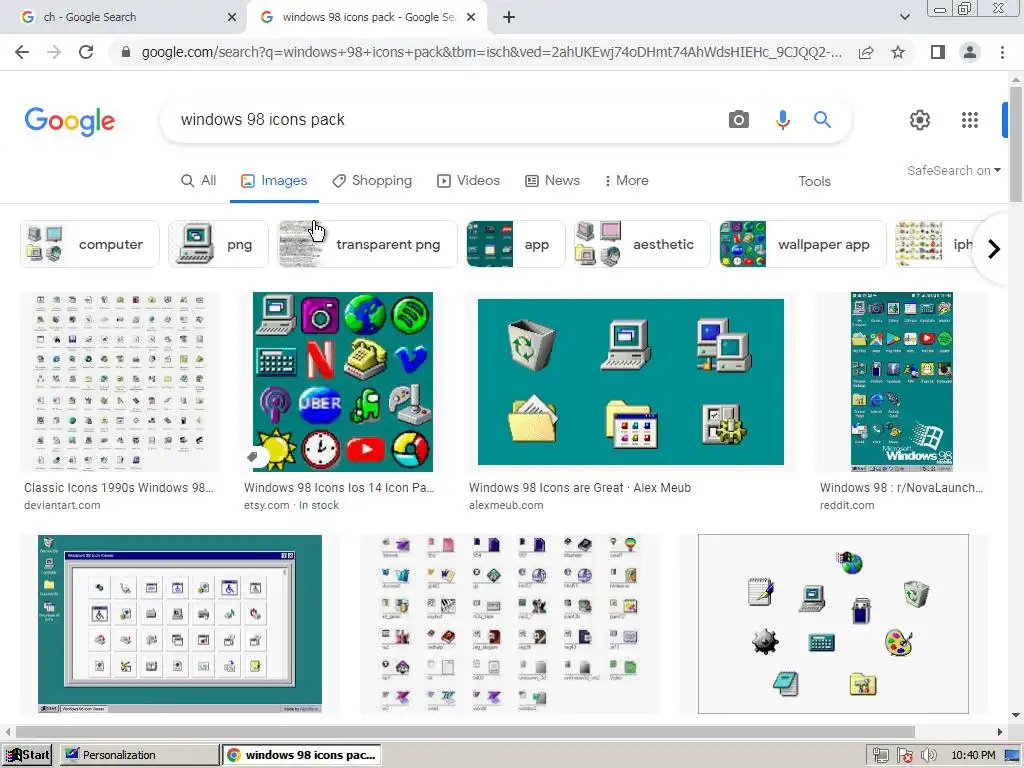Click the Google logo
The width and height of the screenshot is (1024, 768).
coord(70,121)
